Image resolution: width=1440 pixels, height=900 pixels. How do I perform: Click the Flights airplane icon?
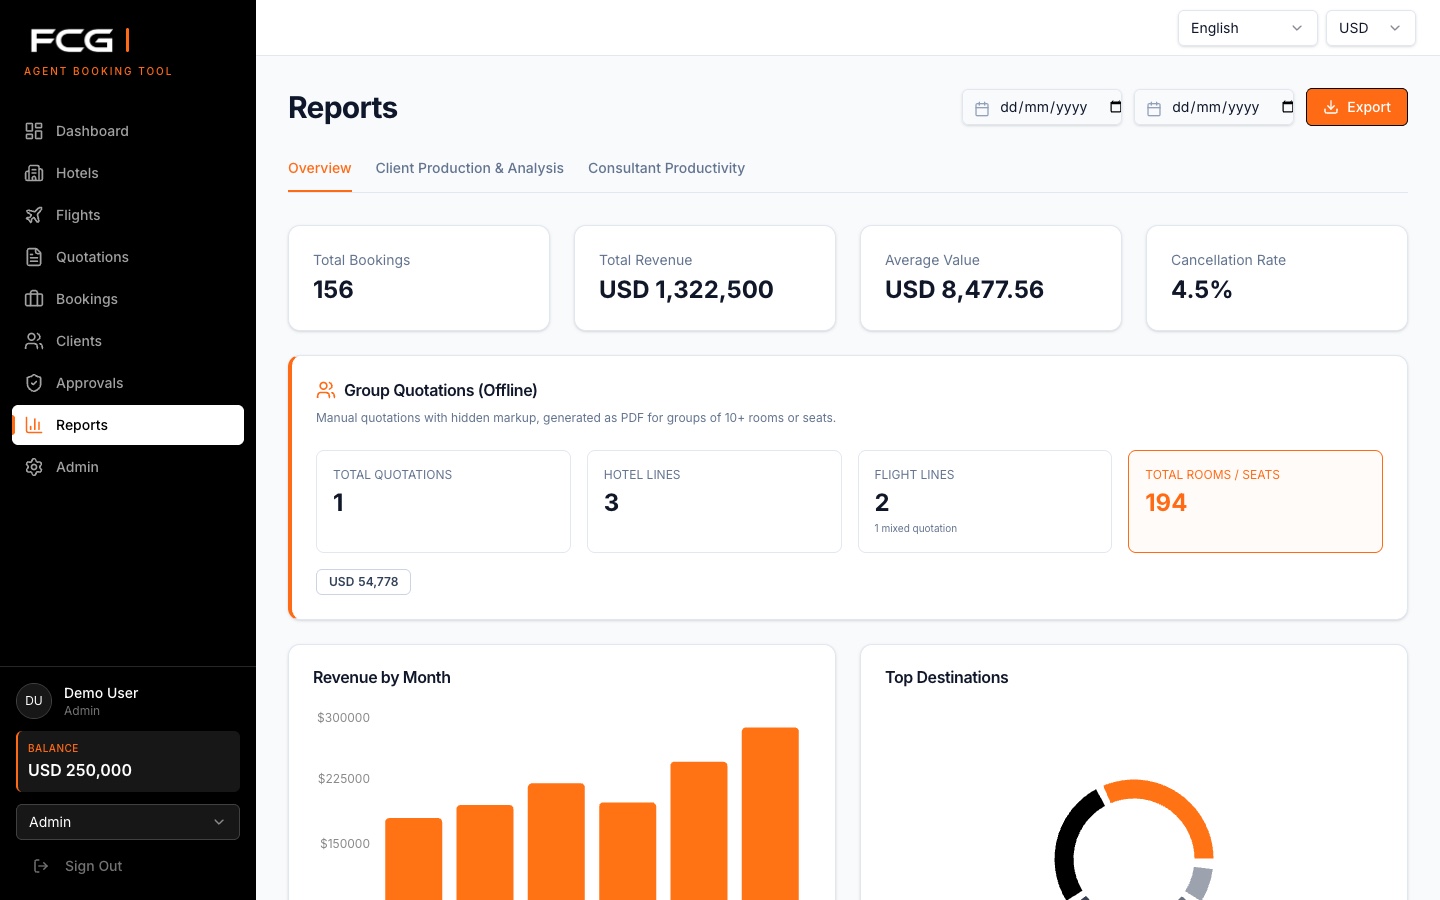(34, 215)
